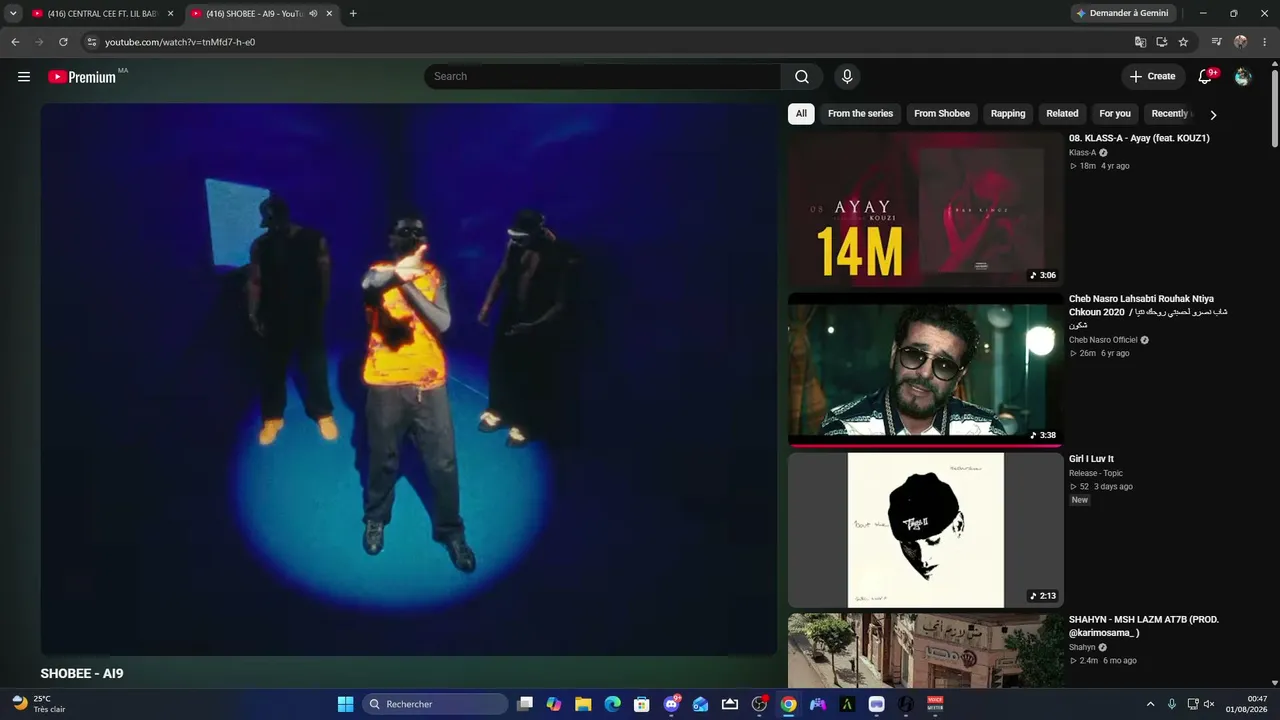This screenshot has width=1280, height=720.
Task: Click the YouTube Search input field
Action: pyautogui.click(x=602, y=77)
